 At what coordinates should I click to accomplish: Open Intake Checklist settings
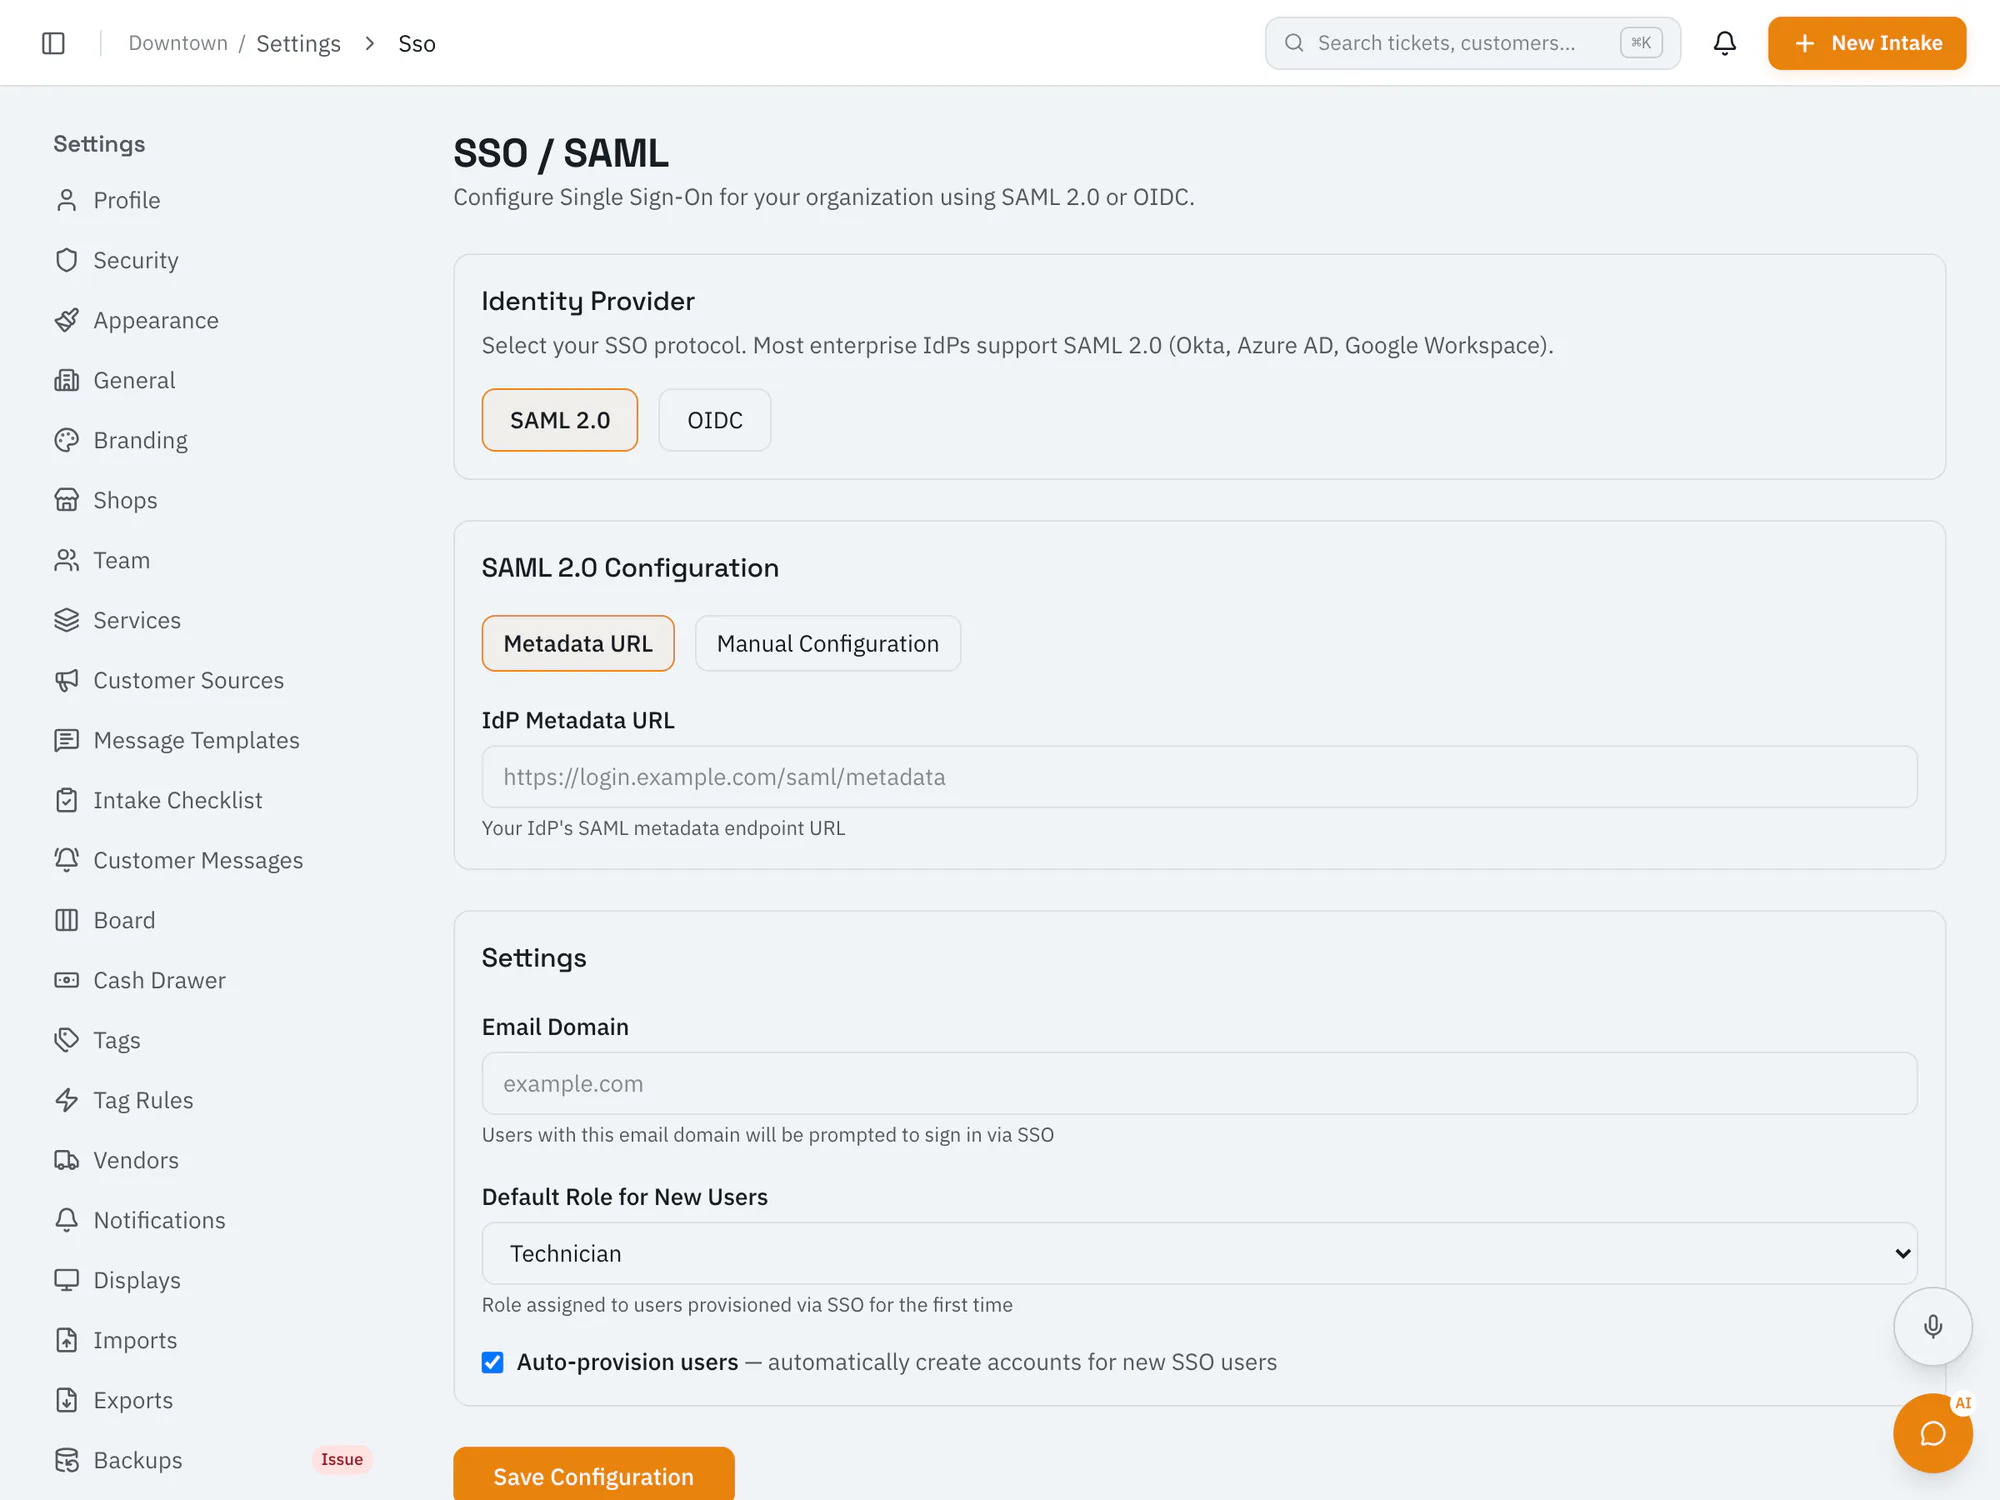click(213, 800)
